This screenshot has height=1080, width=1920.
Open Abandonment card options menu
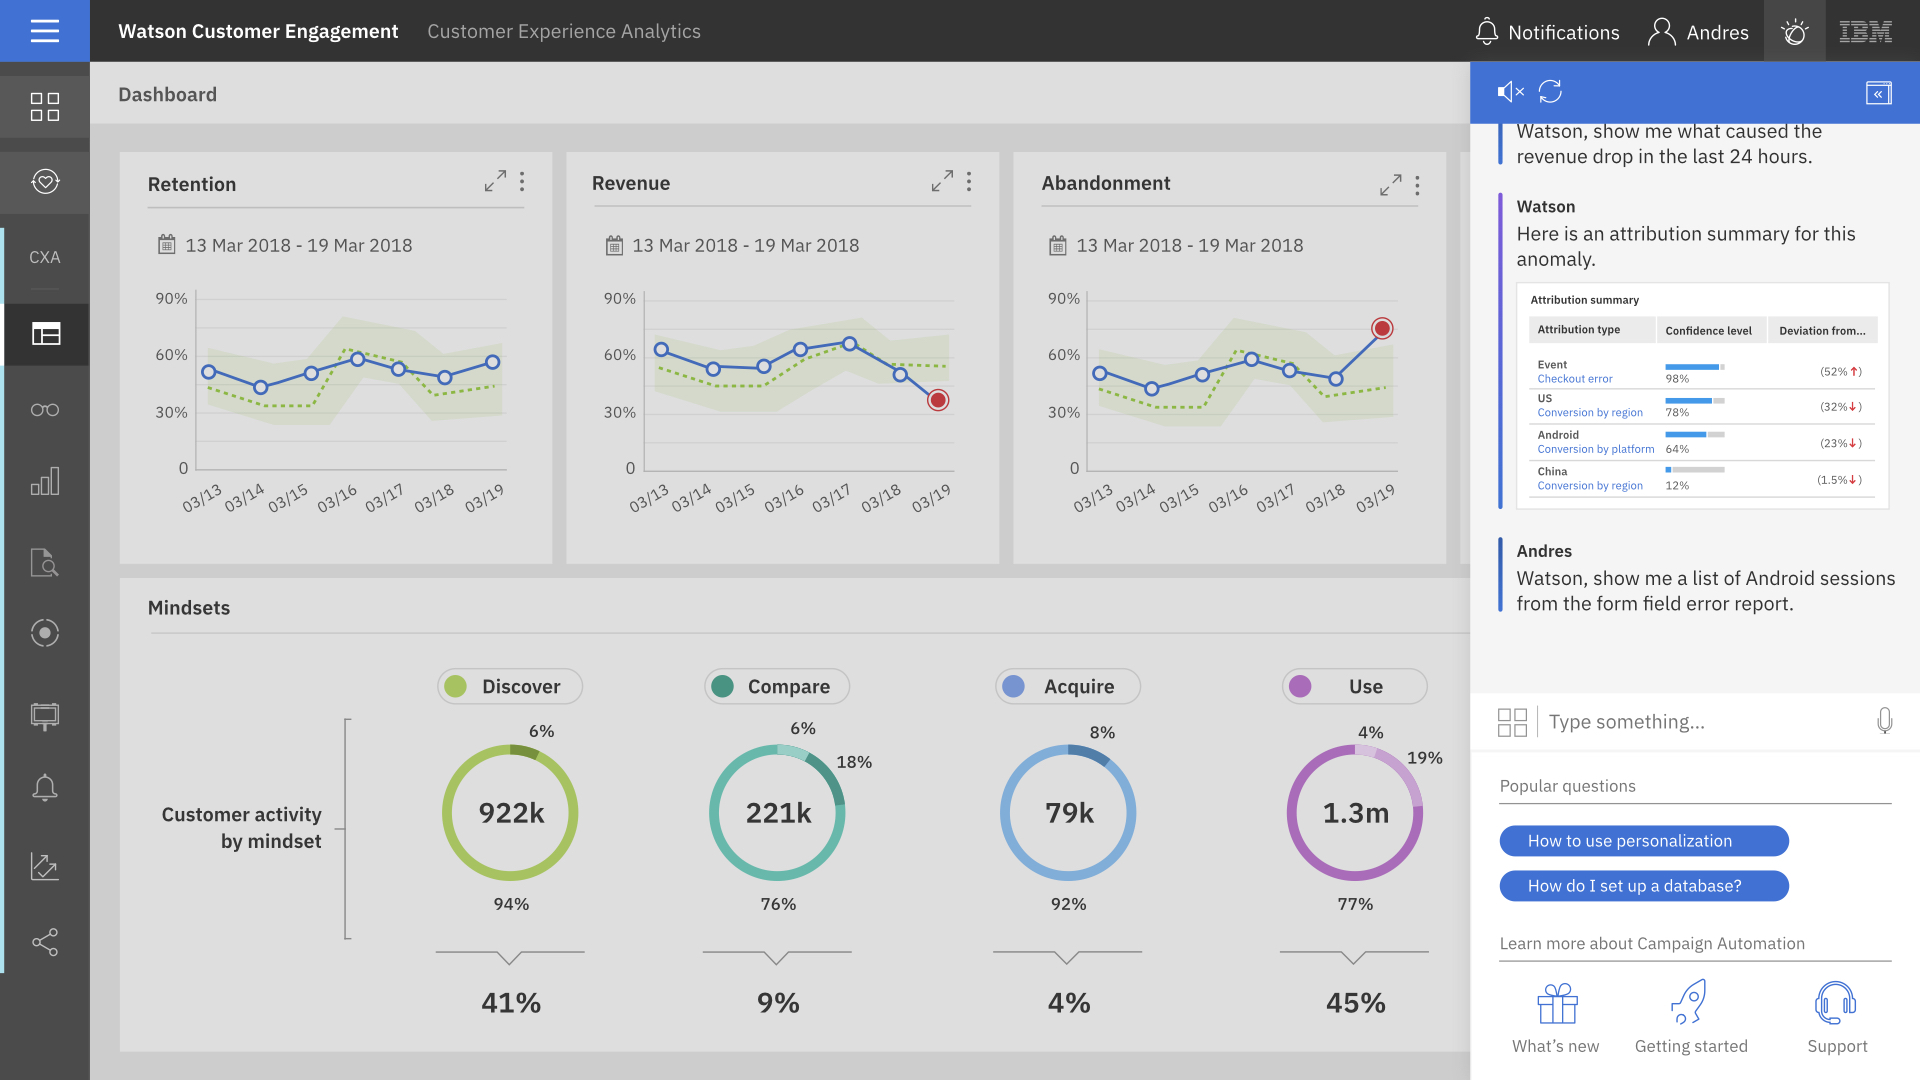click(x=1417, y=185)
